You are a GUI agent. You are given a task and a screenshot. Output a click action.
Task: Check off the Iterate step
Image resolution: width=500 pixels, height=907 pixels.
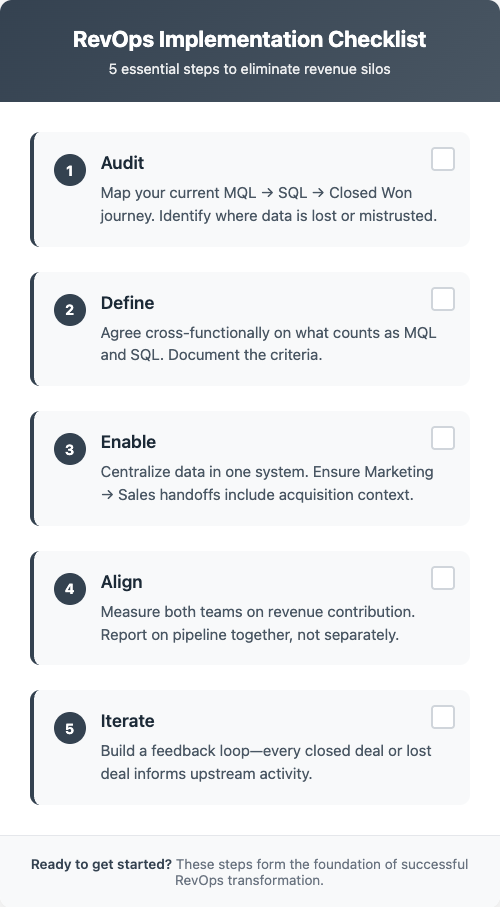(443, 717)
